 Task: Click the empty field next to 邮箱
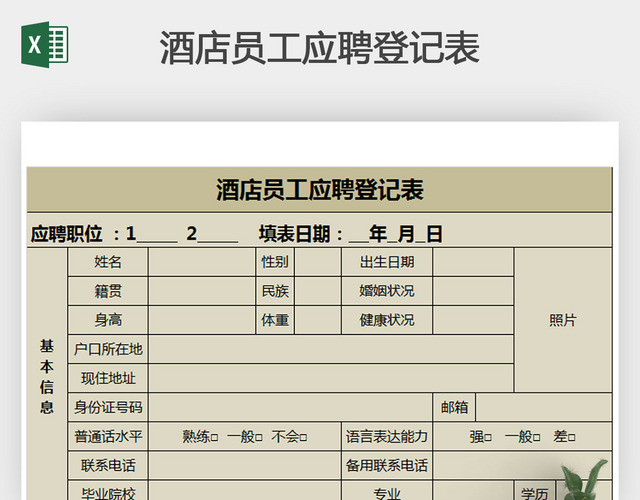544,407
